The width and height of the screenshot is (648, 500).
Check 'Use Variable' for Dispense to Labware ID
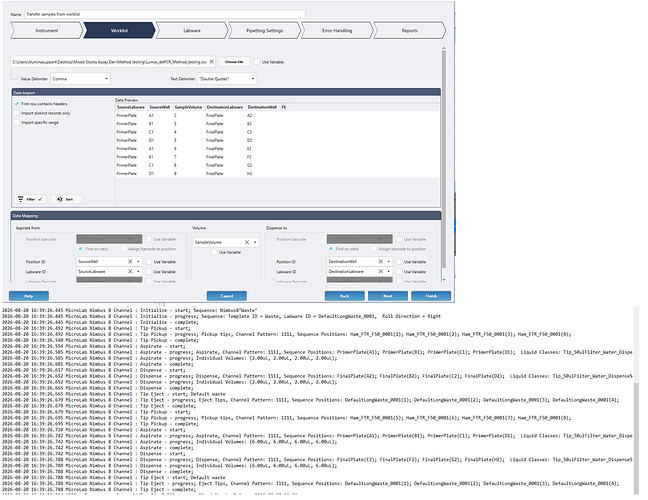(399, 271)
